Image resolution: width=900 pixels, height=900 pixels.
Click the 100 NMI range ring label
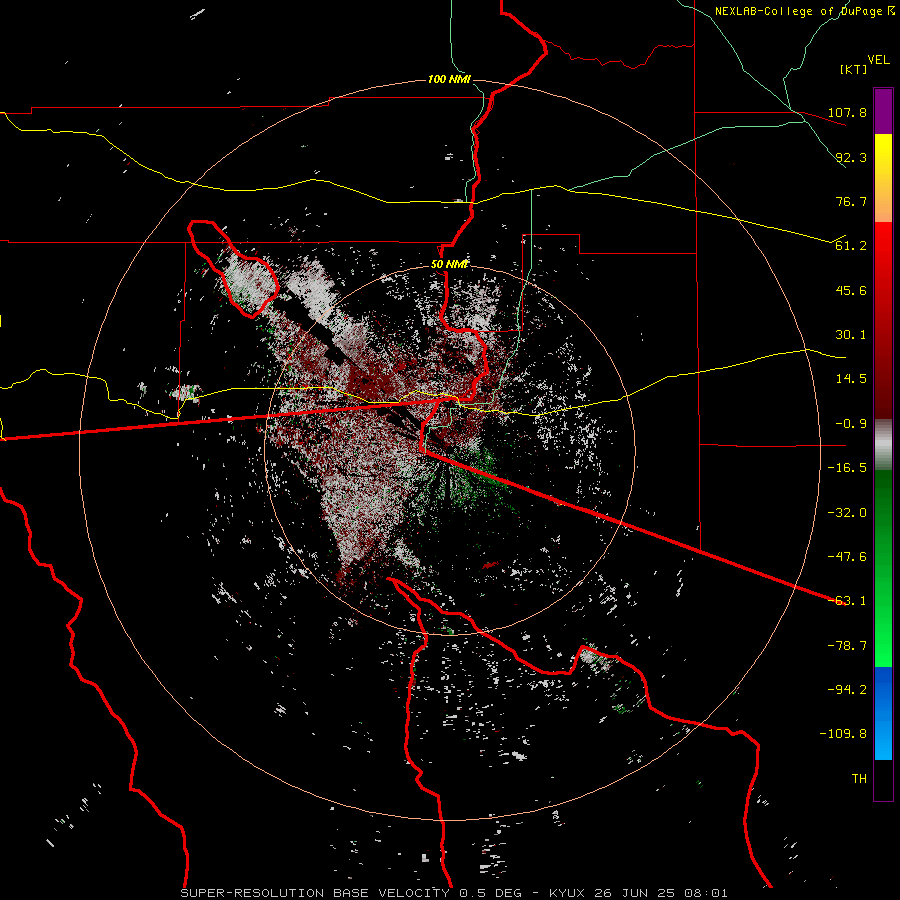(x=449, y=79)
